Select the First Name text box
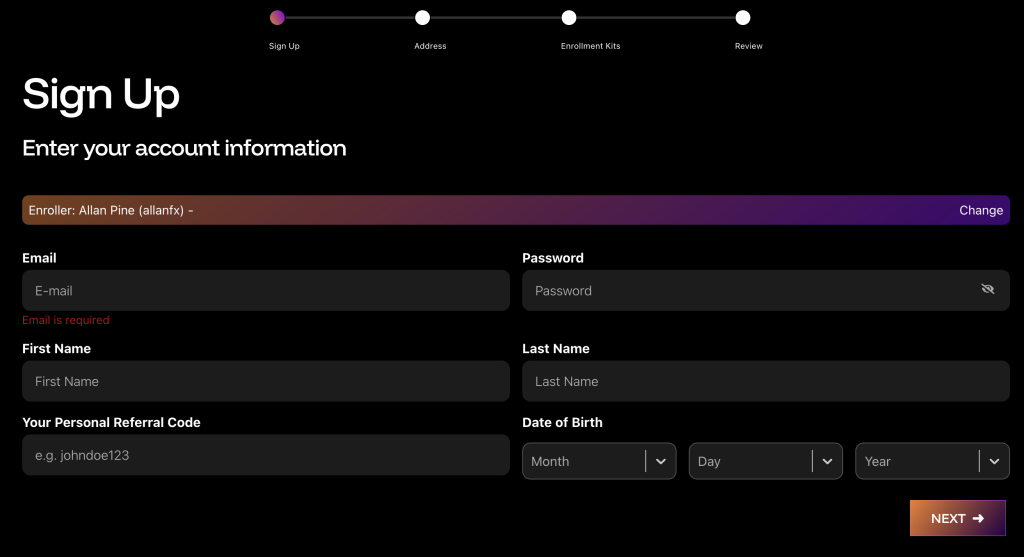The height and width of the screenshot is (557, 1024). [265, 381]
